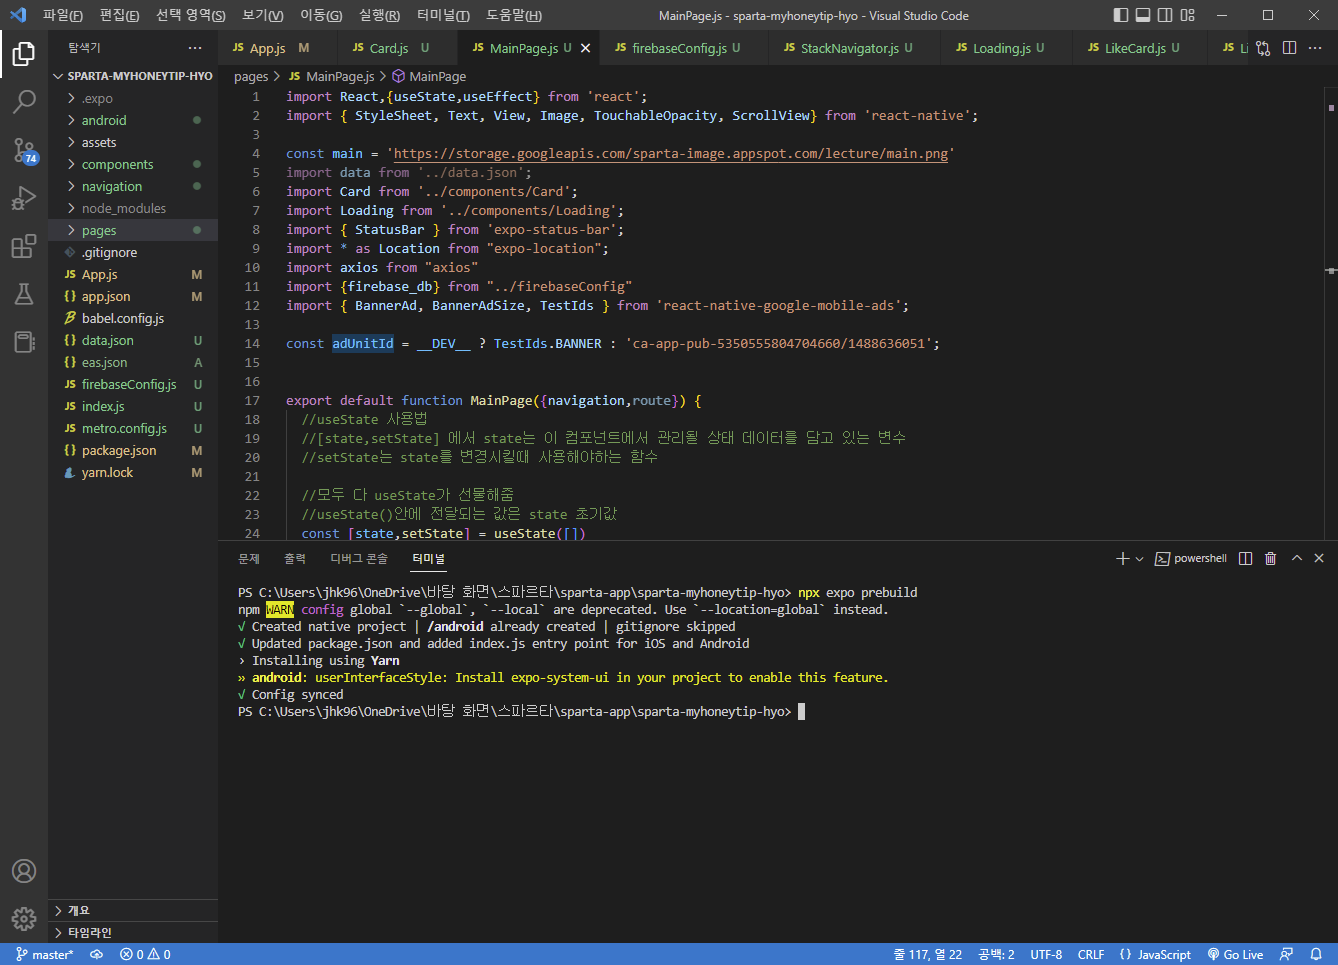Image resolution: width=1338 pixels, height=965 pixels.
Task: Collapse the SPARTA-MYHONEYTIP-HYO folder section
Action: point(133,76)
